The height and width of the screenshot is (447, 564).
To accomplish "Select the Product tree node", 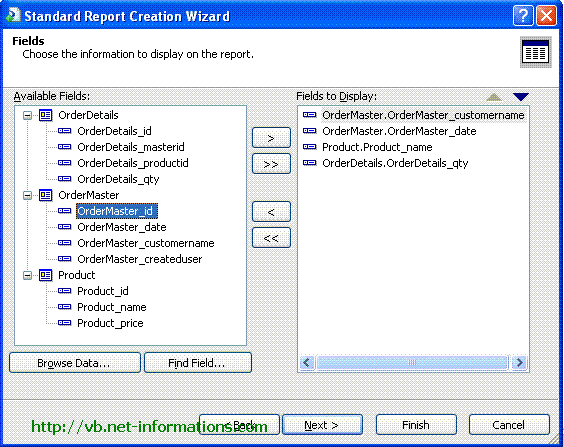I will coord(77,275).
